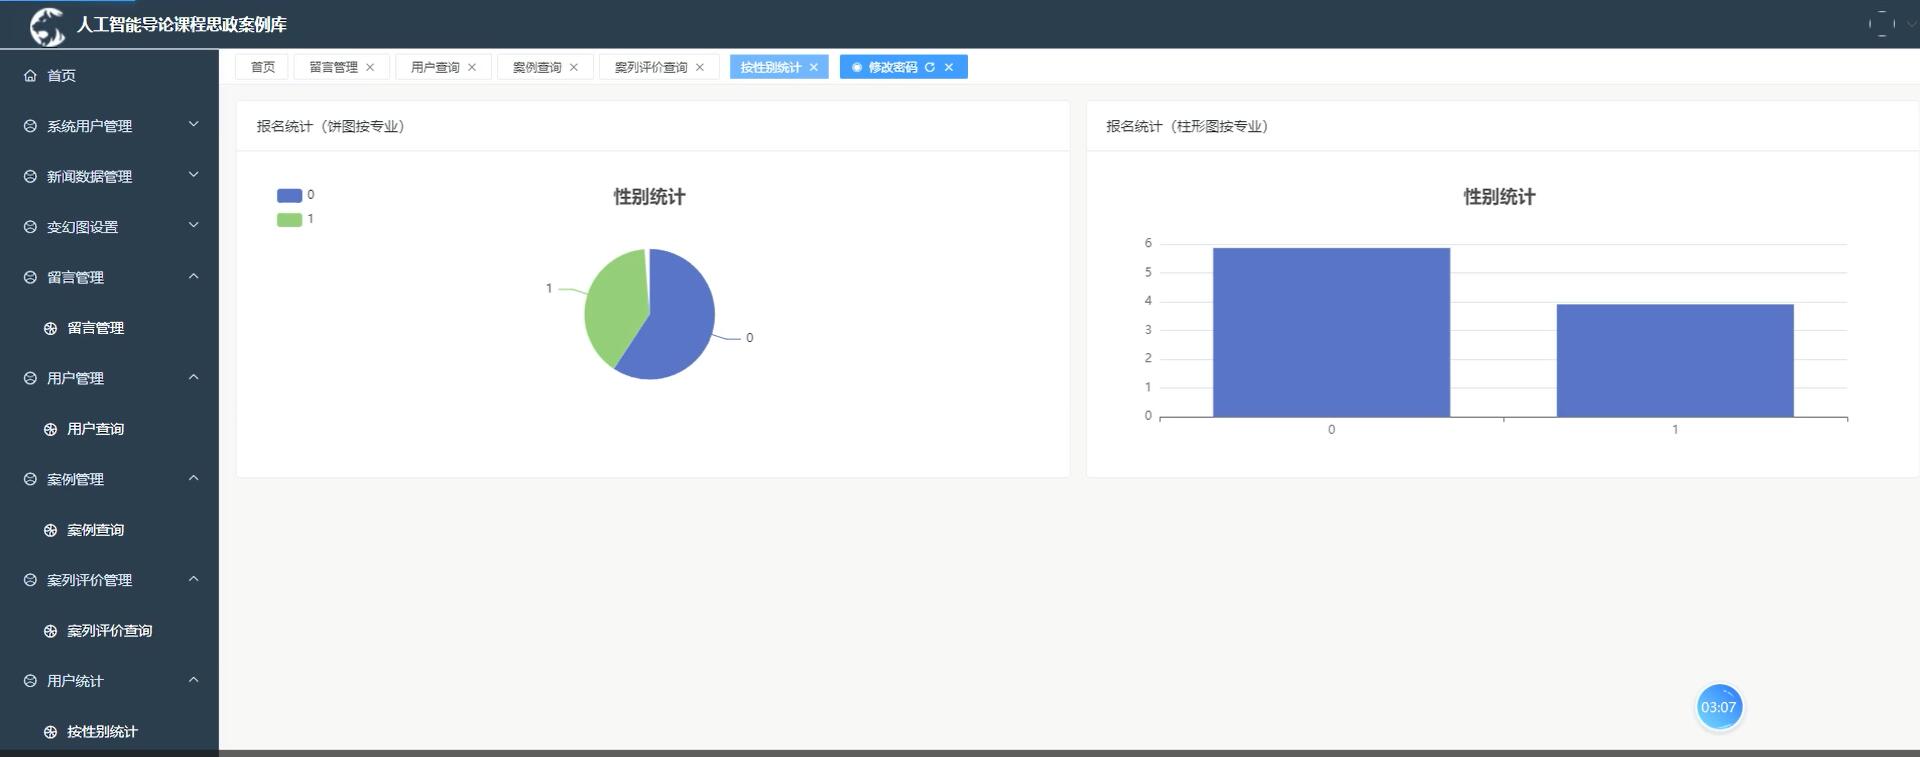
Task: Close the 留言管理 tab
Action: click(x=370, y=67)
